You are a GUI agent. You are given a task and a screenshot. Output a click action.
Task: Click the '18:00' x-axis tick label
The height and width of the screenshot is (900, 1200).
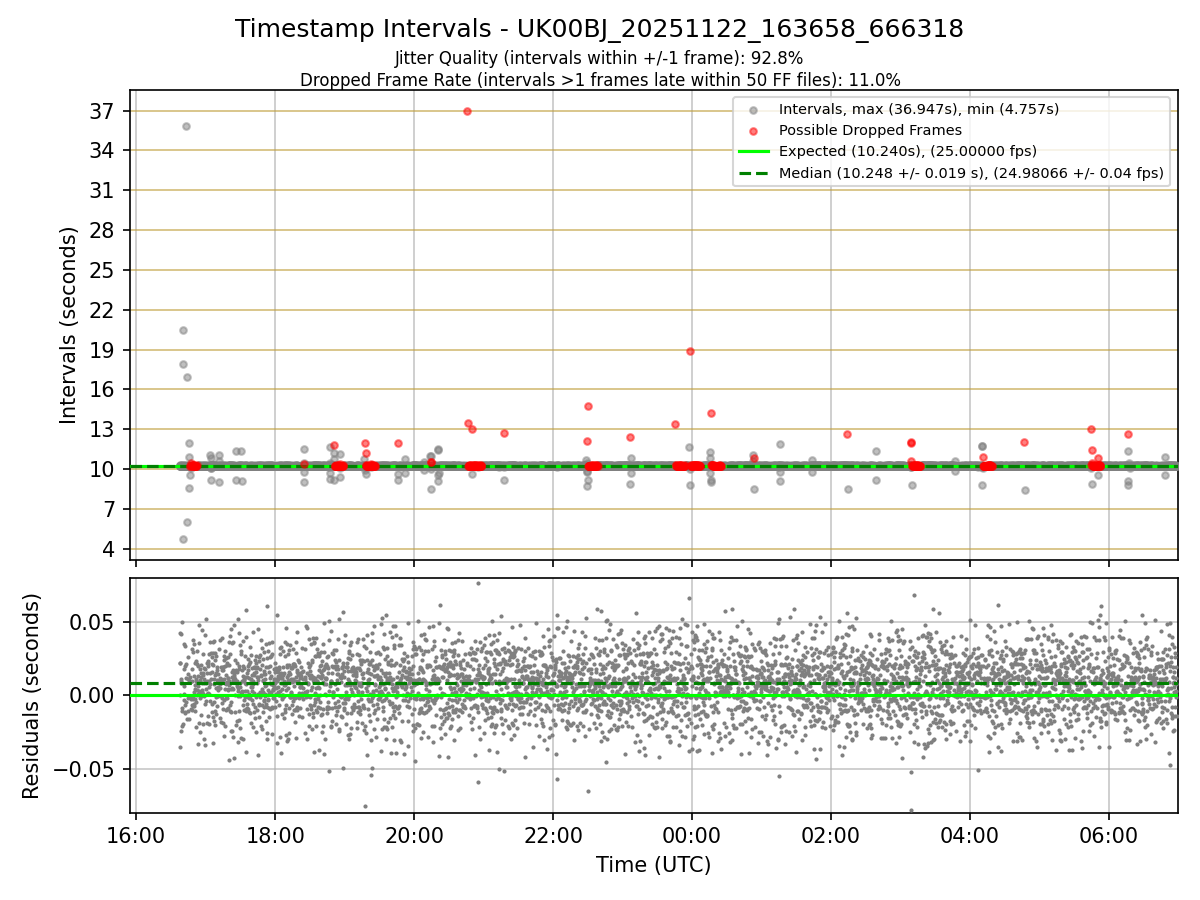275,836
